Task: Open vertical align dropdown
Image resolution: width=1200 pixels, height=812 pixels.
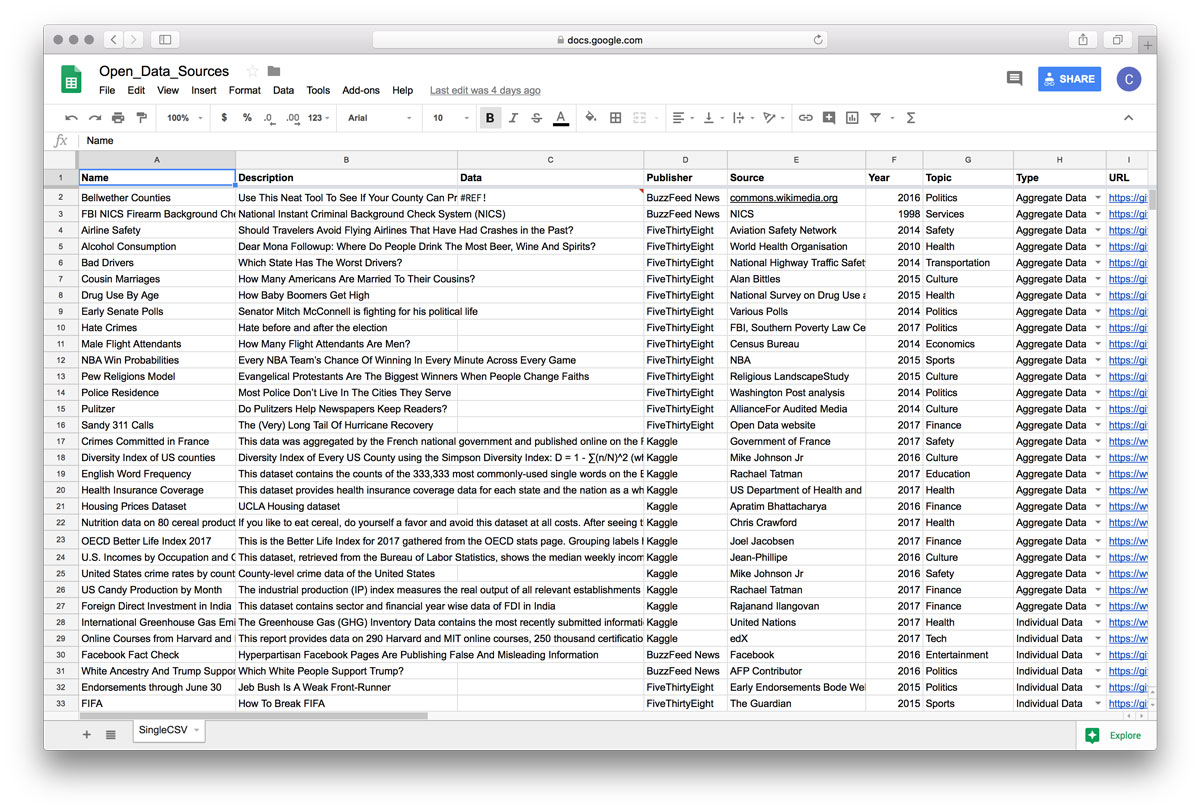Action: tap(713, 118)
